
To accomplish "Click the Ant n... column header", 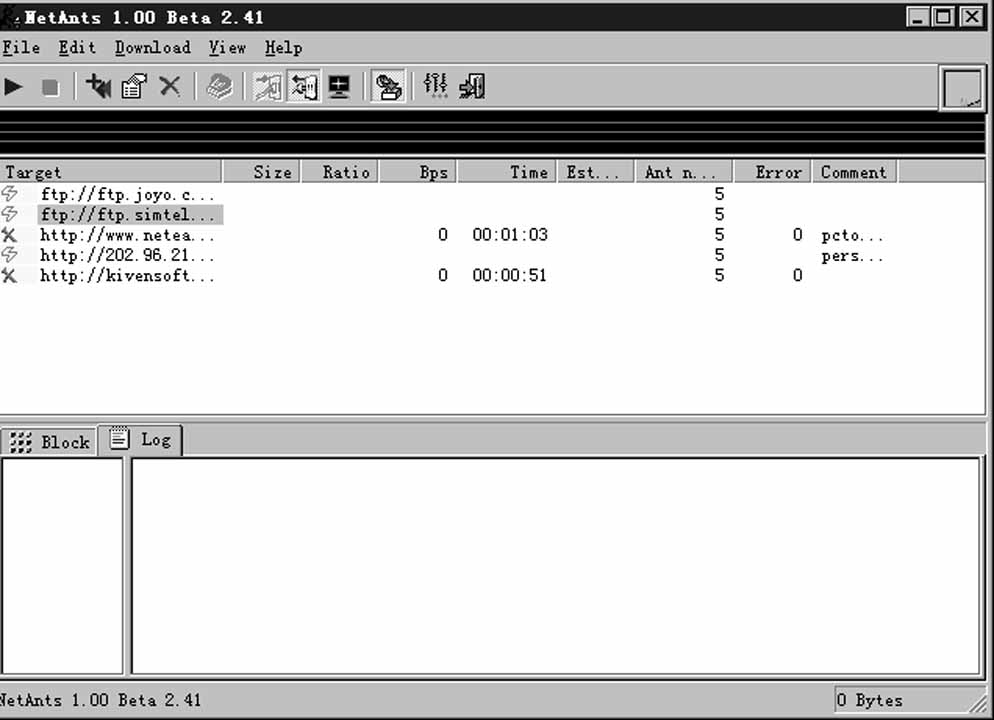I will [x=684, y=172].
